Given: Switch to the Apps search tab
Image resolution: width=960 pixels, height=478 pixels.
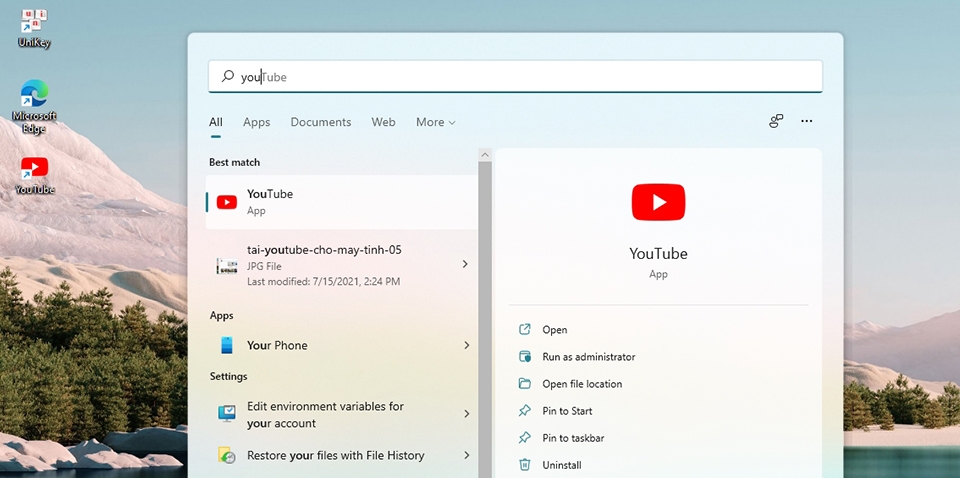Looking at the screenshot, I should click(257, 122).
